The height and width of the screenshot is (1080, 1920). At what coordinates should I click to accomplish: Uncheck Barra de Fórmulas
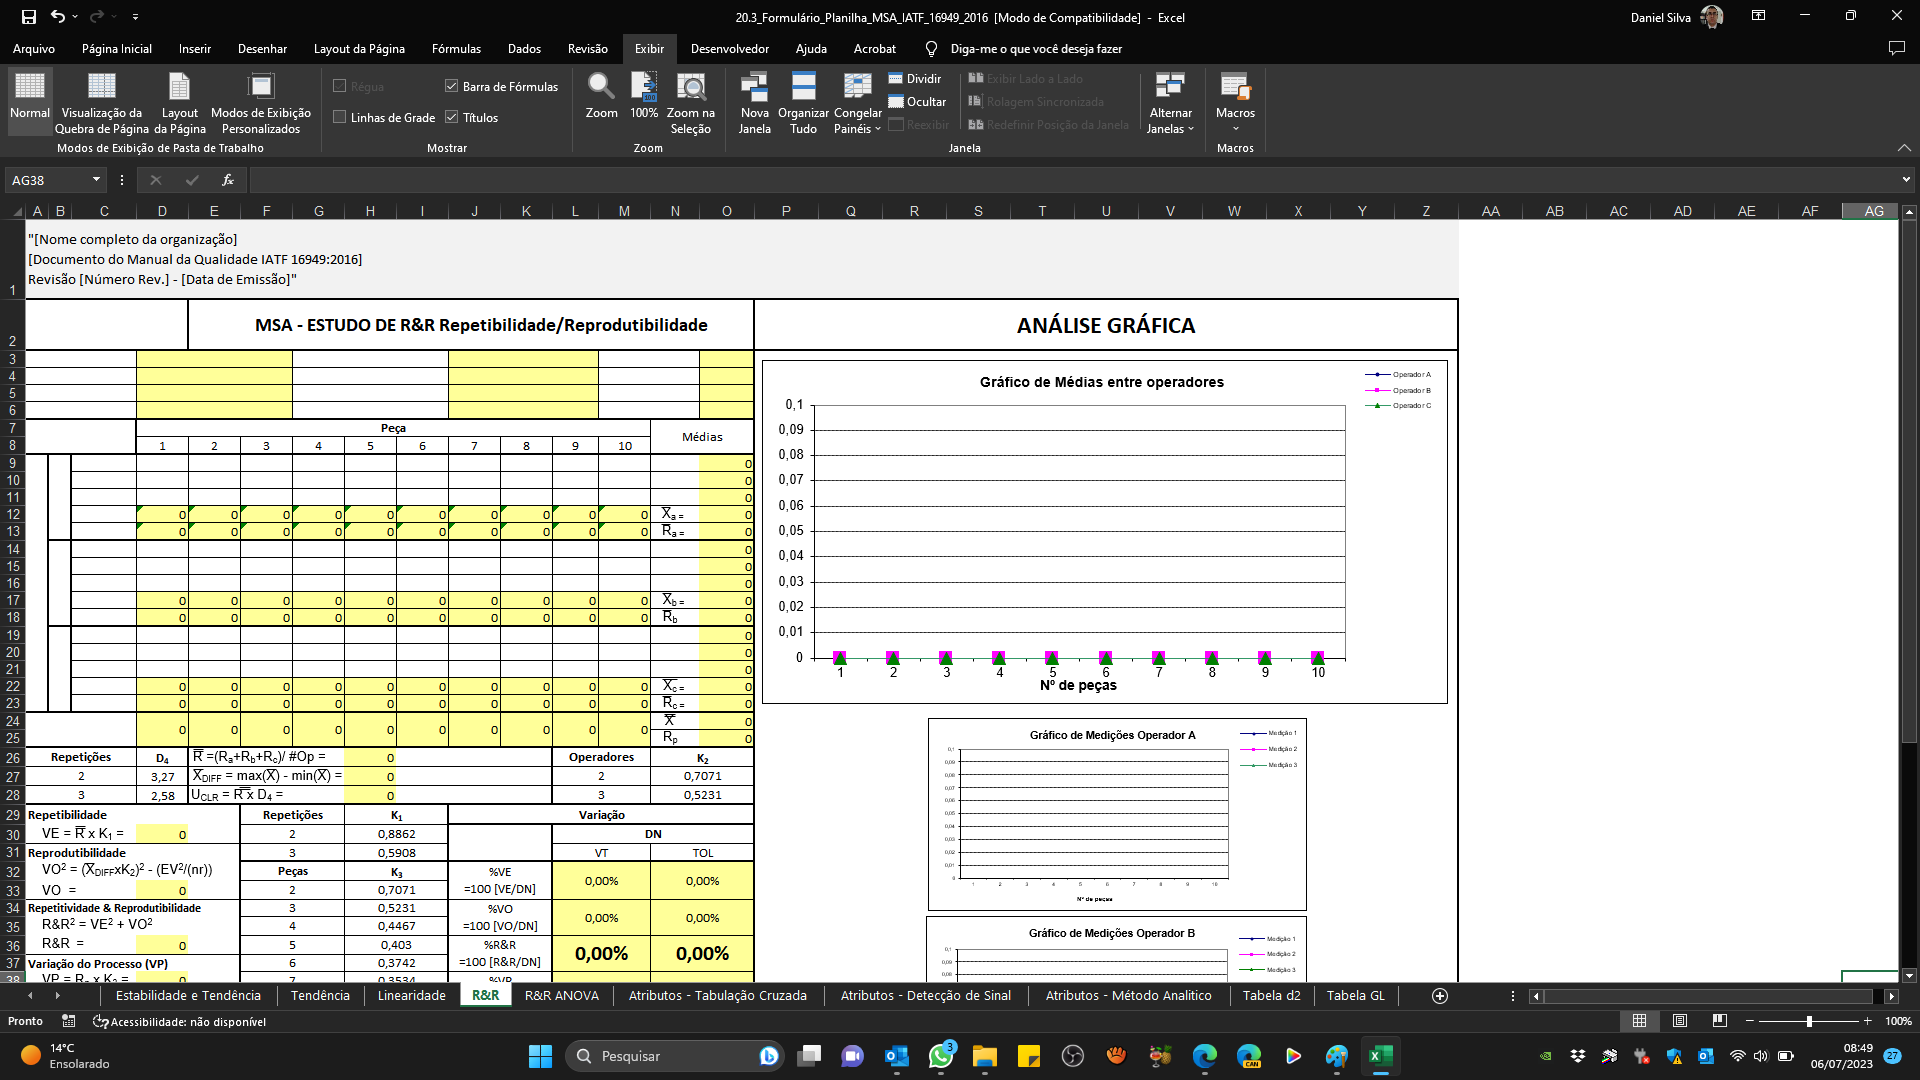452,86
